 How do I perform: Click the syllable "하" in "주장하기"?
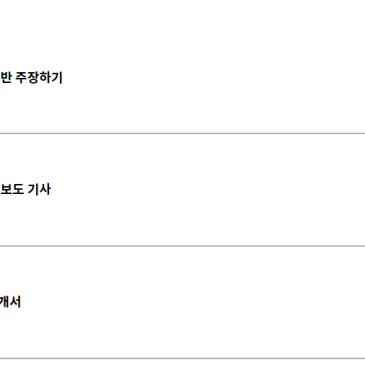pos(45,78)
